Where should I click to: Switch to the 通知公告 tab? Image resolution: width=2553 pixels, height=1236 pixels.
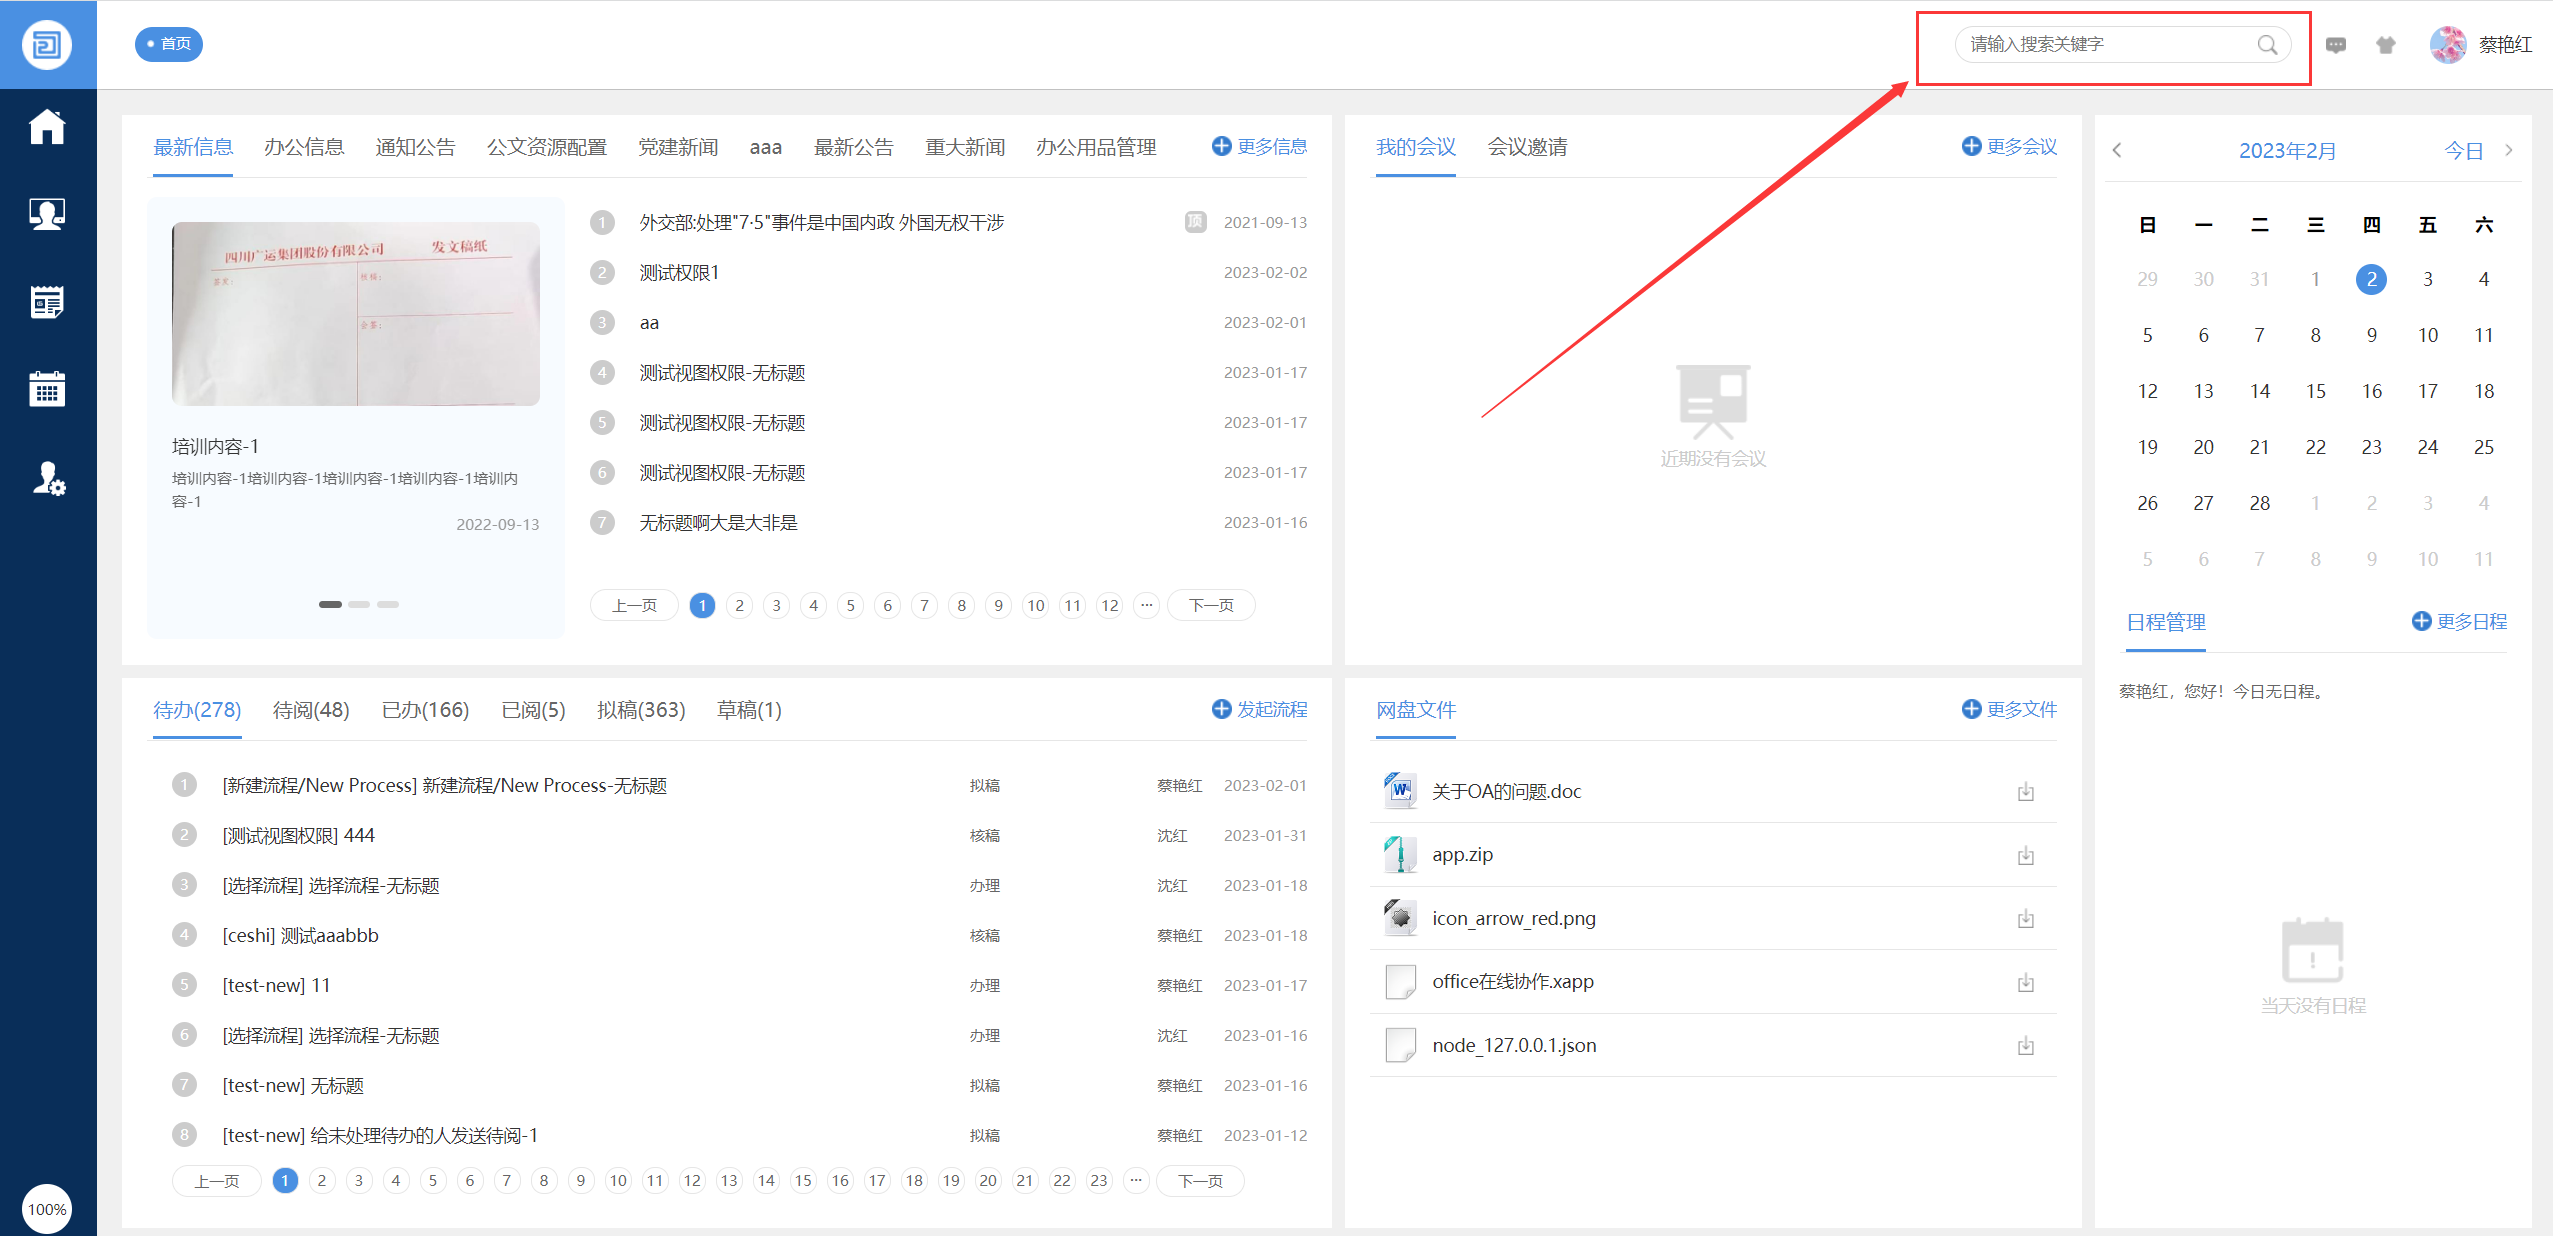(x=415, y=147)
